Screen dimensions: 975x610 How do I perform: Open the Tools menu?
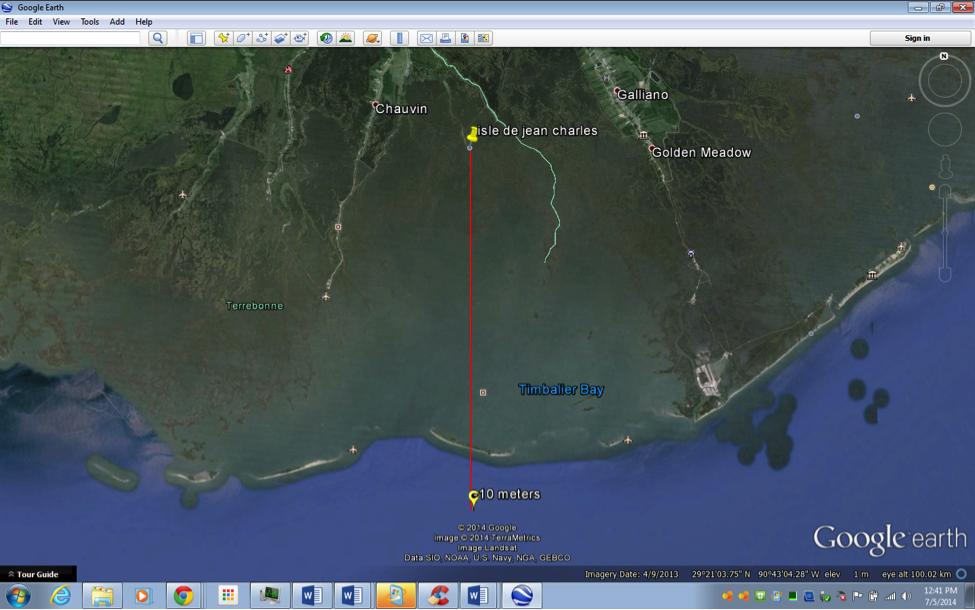click(x=89, y=21)
